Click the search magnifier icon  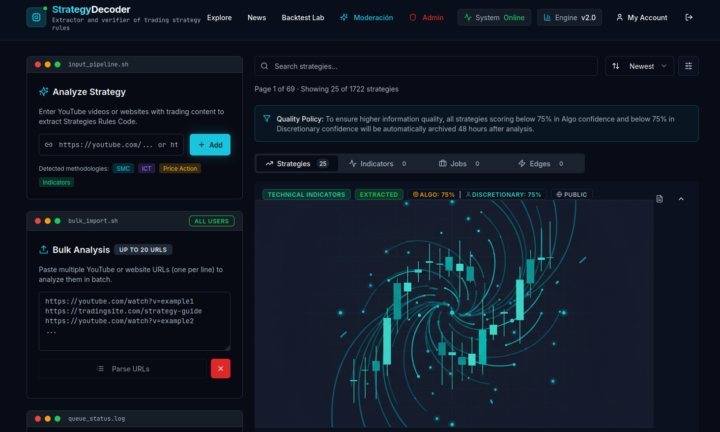[x=264, y=66]
